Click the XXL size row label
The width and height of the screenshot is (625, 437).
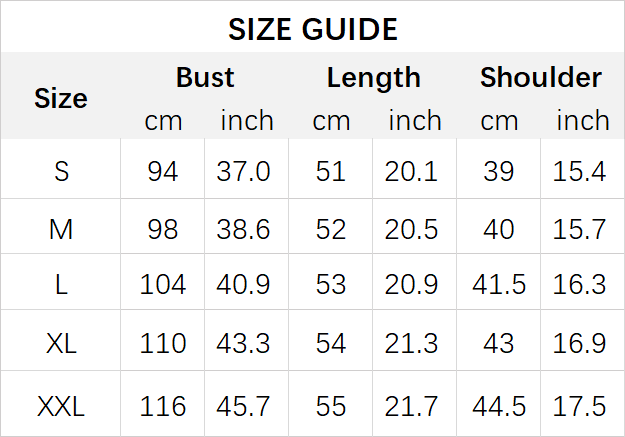pos(61,406)
